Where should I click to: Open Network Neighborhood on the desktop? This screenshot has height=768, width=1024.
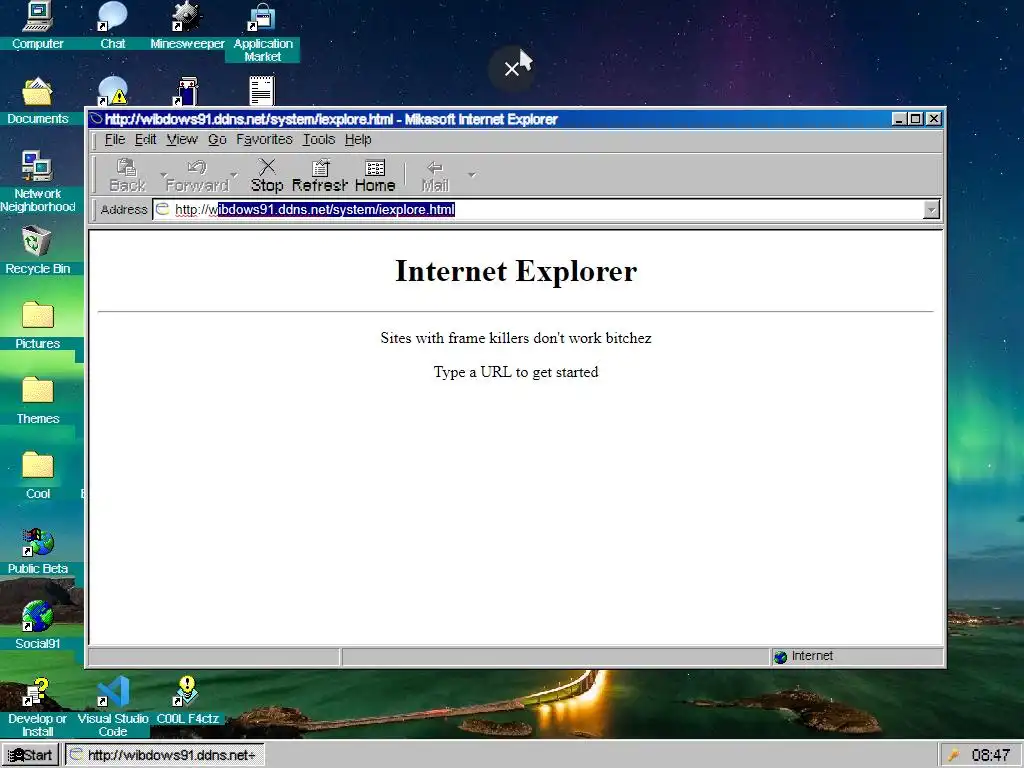coord(37,182)
